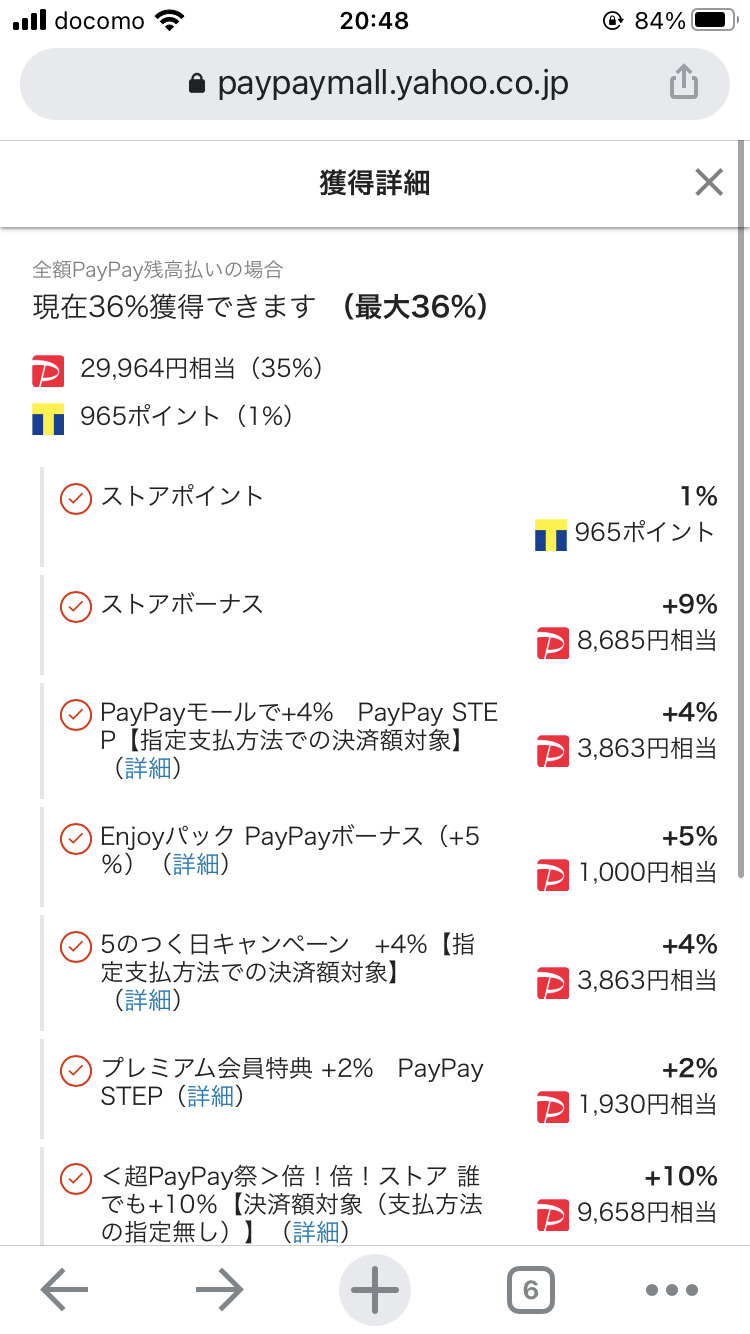The height and width of the screenshot is (1334, 750).
Task: Tap the T-Point logo beside 965ポイント (1%)
Action: click(x=48, y=418)
